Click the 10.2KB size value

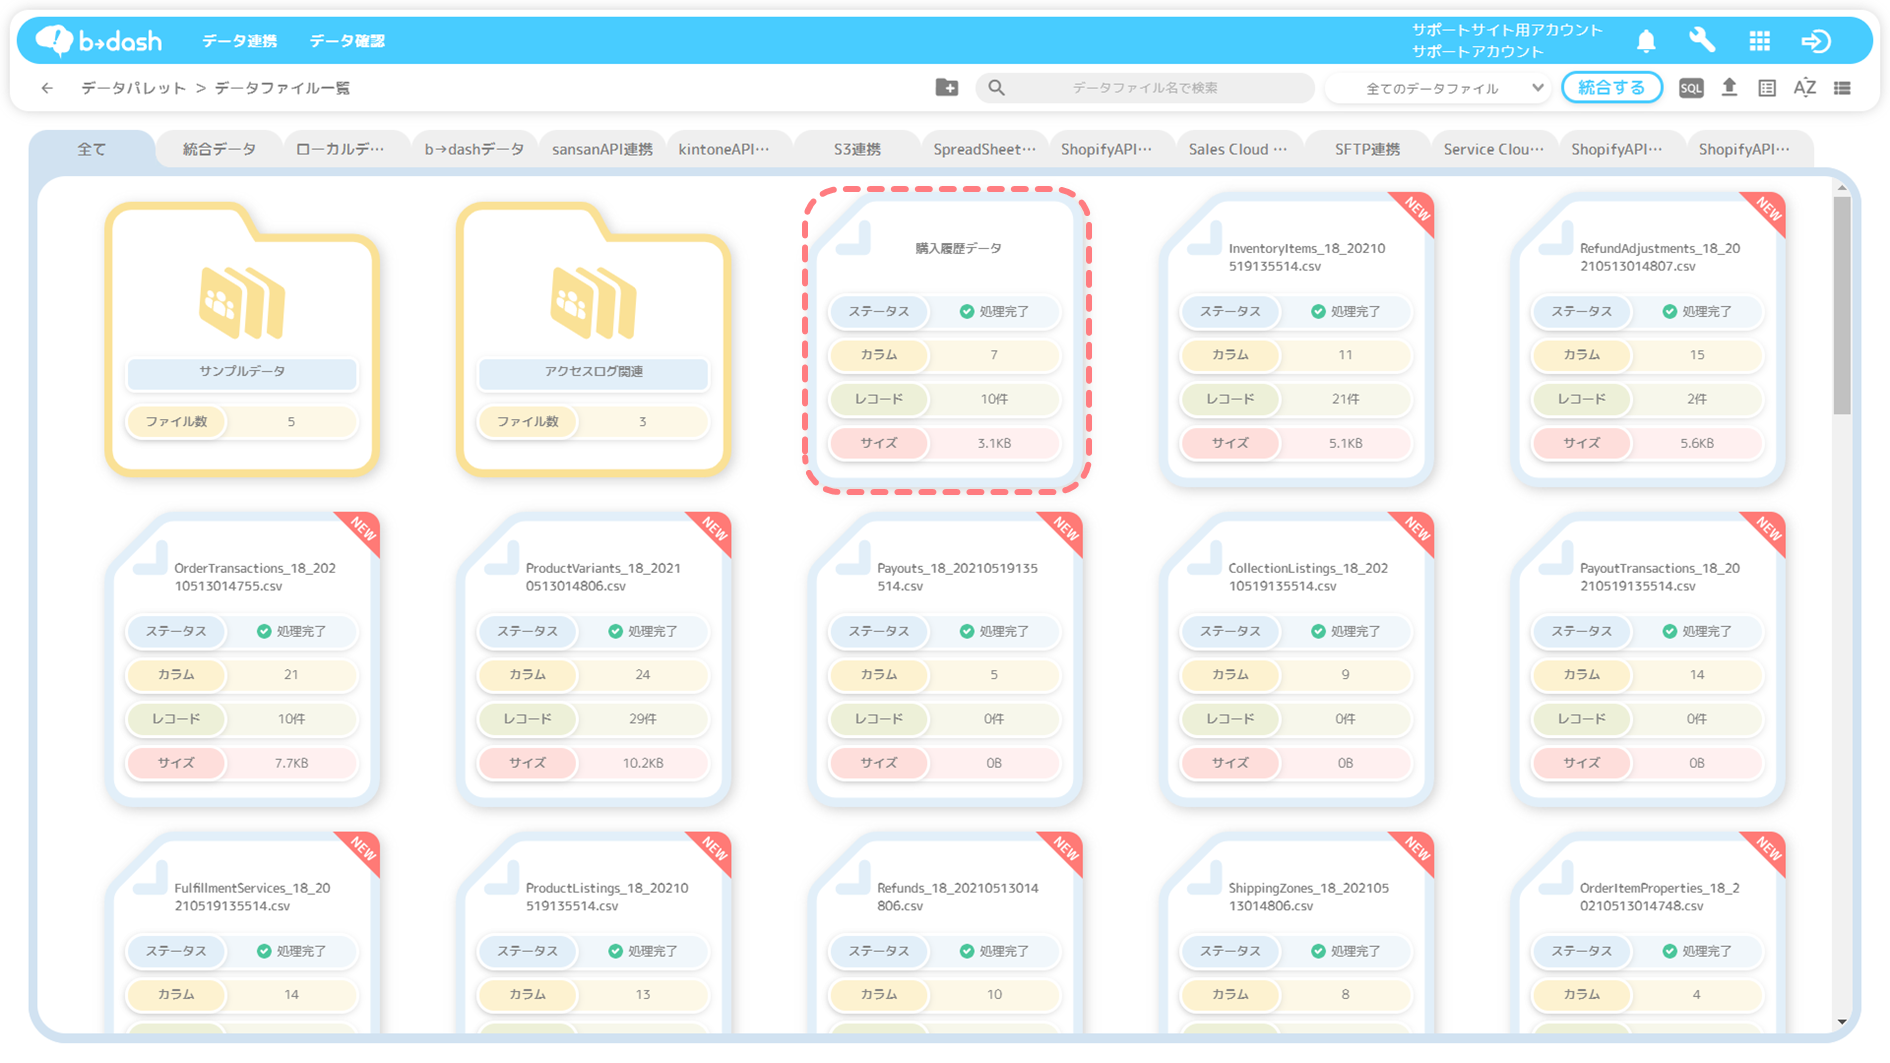coord(643,763)
